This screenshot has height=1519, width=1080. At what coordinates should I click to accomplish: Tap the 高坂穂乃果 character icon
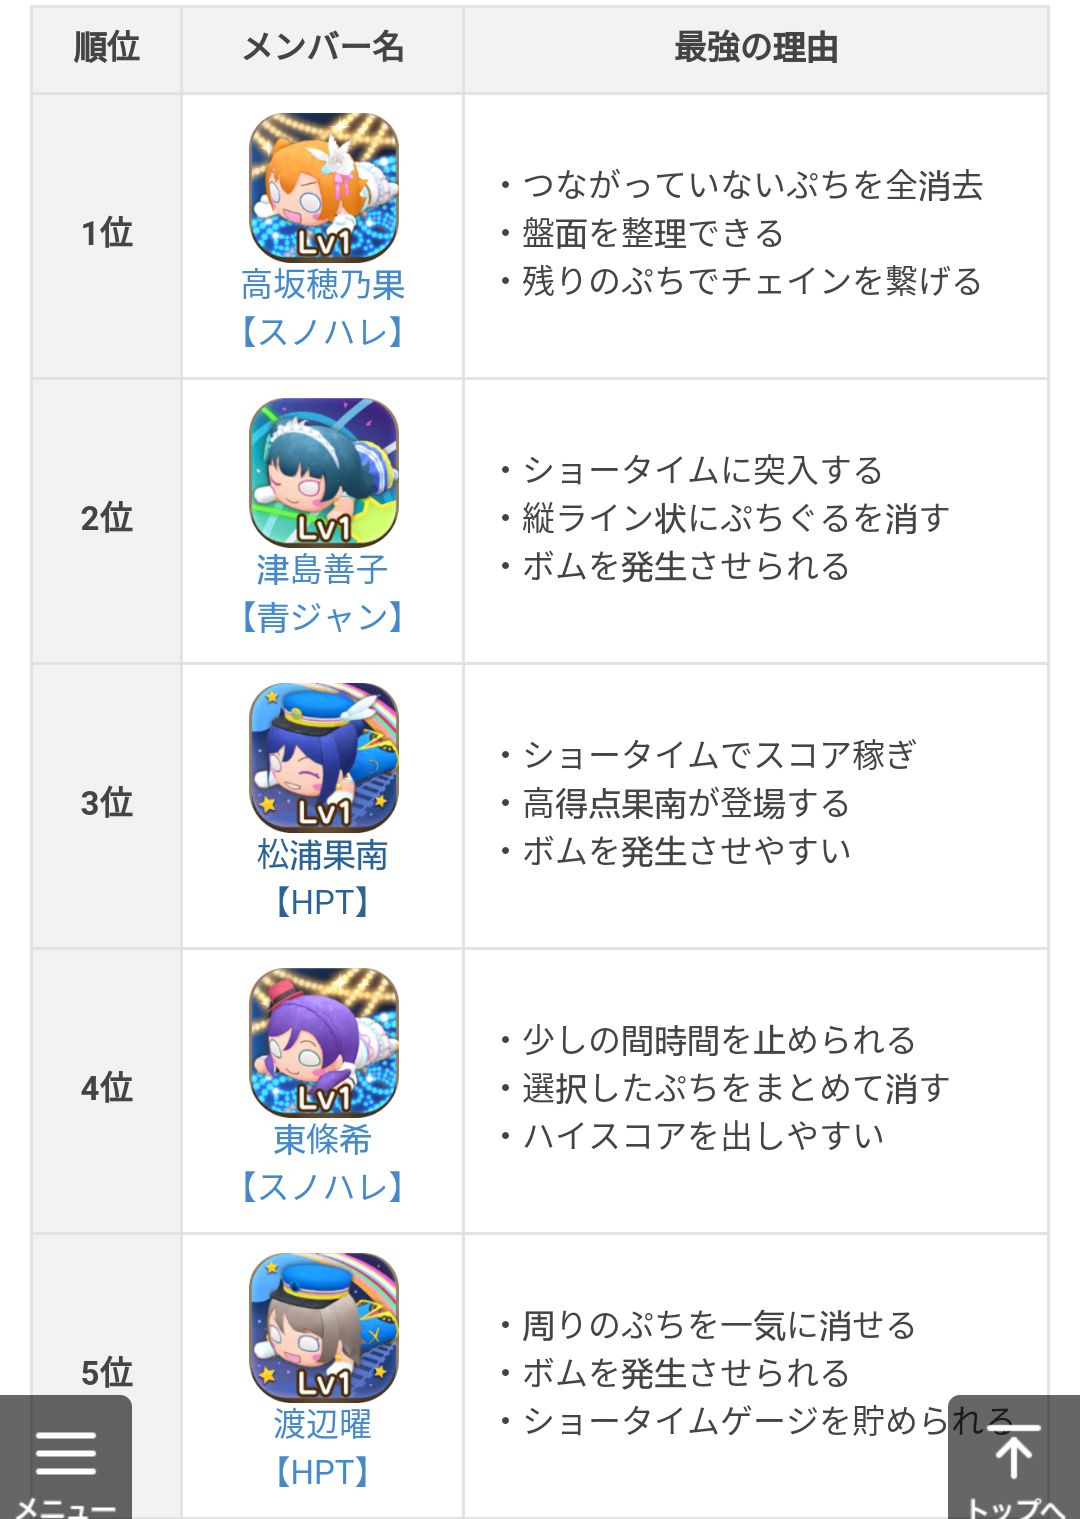tap(323, 187)
